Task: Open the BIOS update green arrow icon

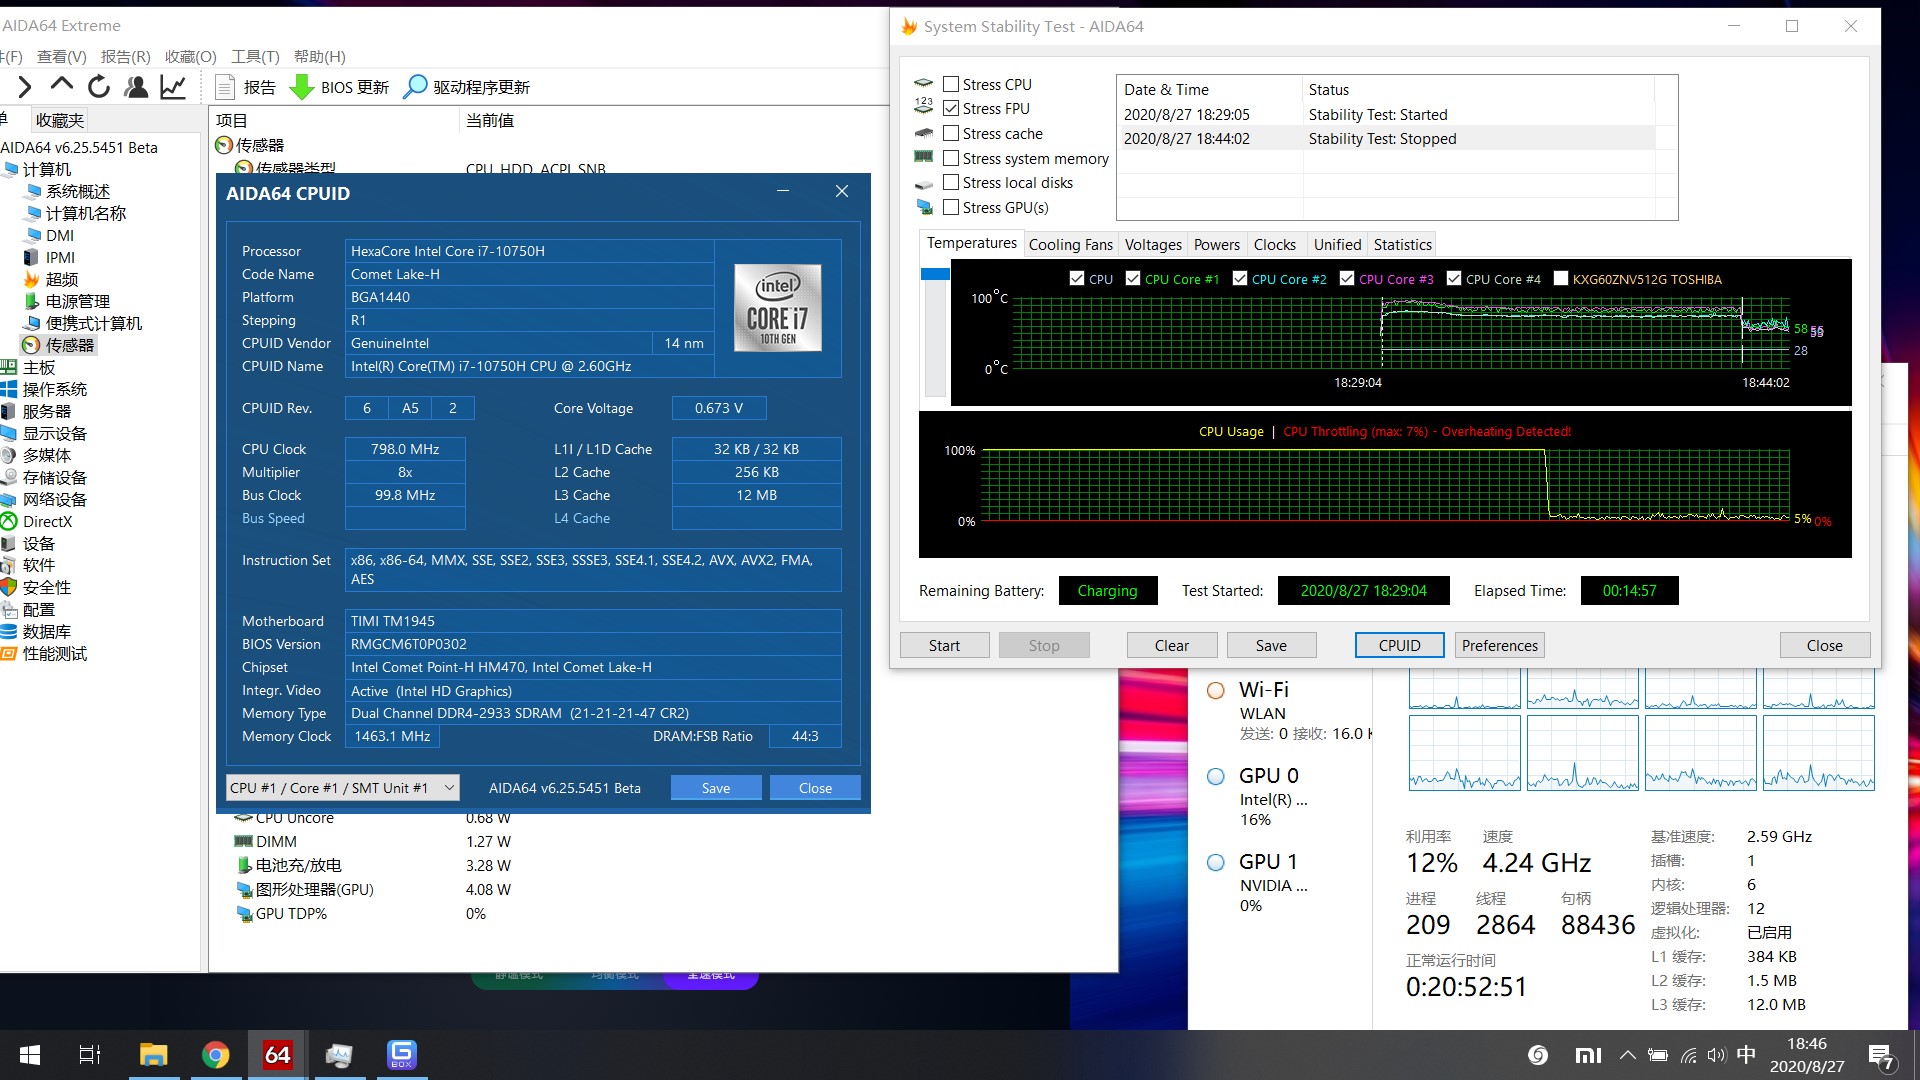Action: click(301, 87)
